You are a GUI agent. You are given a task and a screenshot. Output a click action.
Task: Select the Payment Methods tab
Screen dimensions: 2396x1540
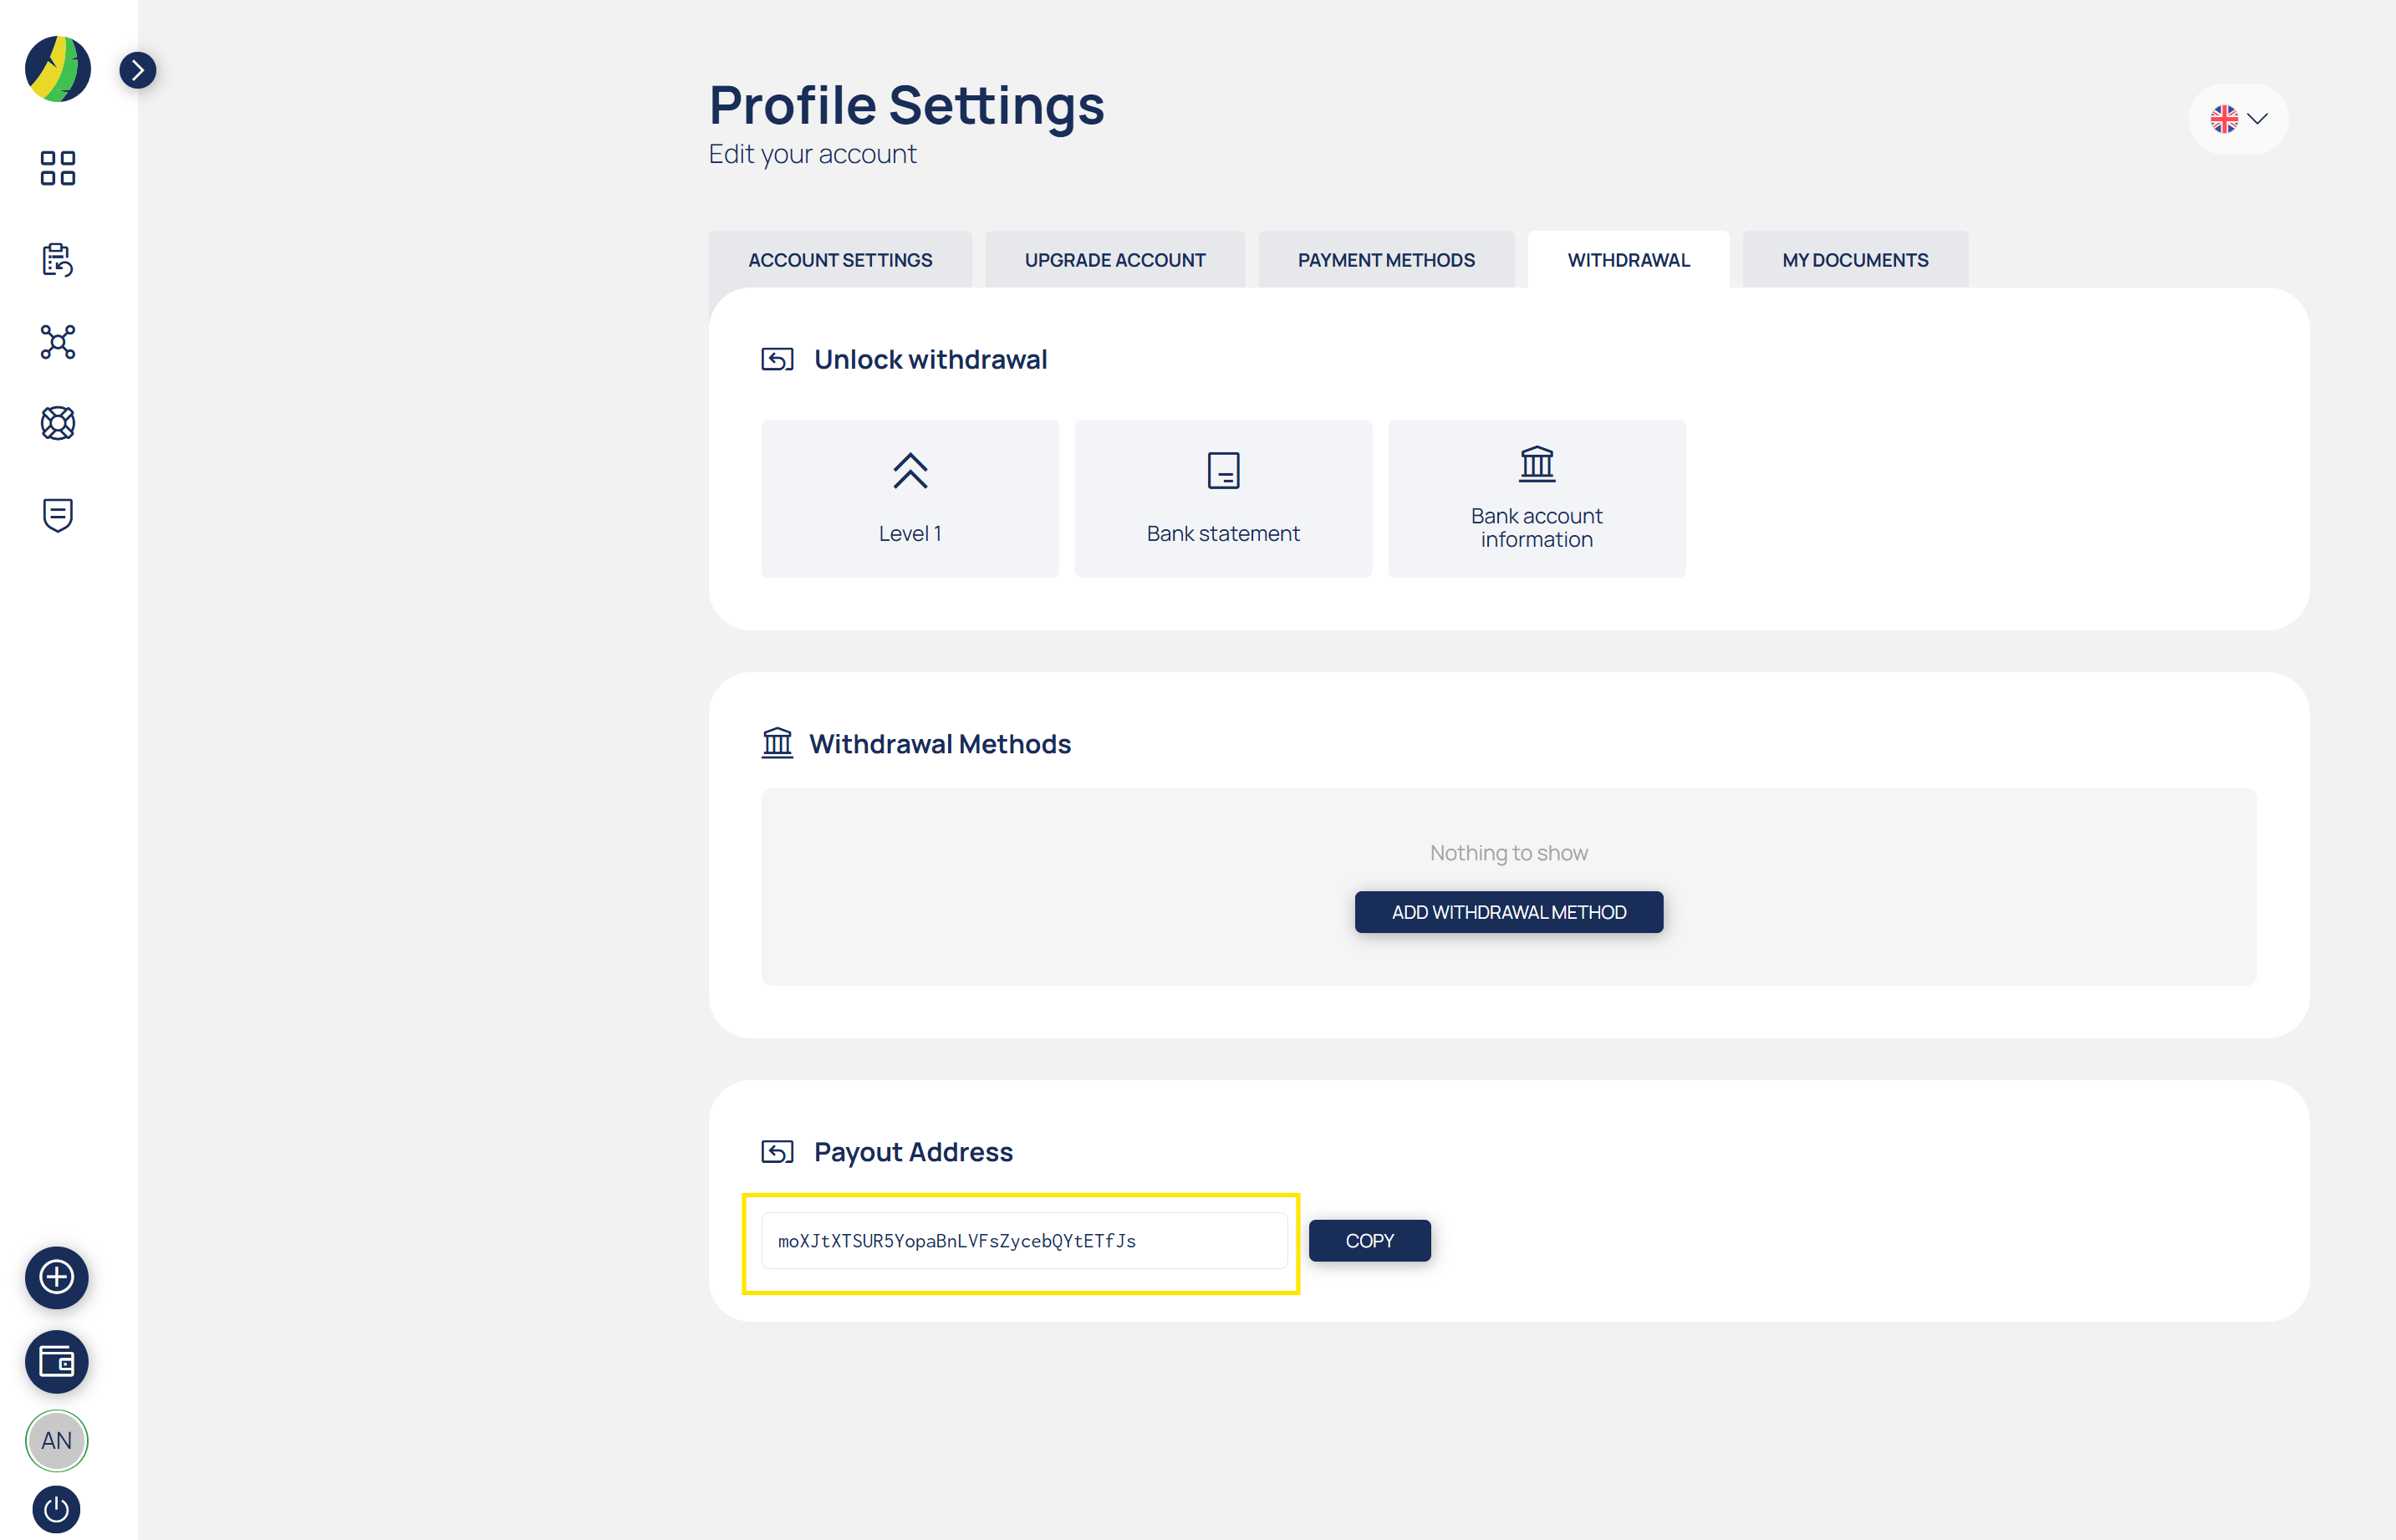1386,260
